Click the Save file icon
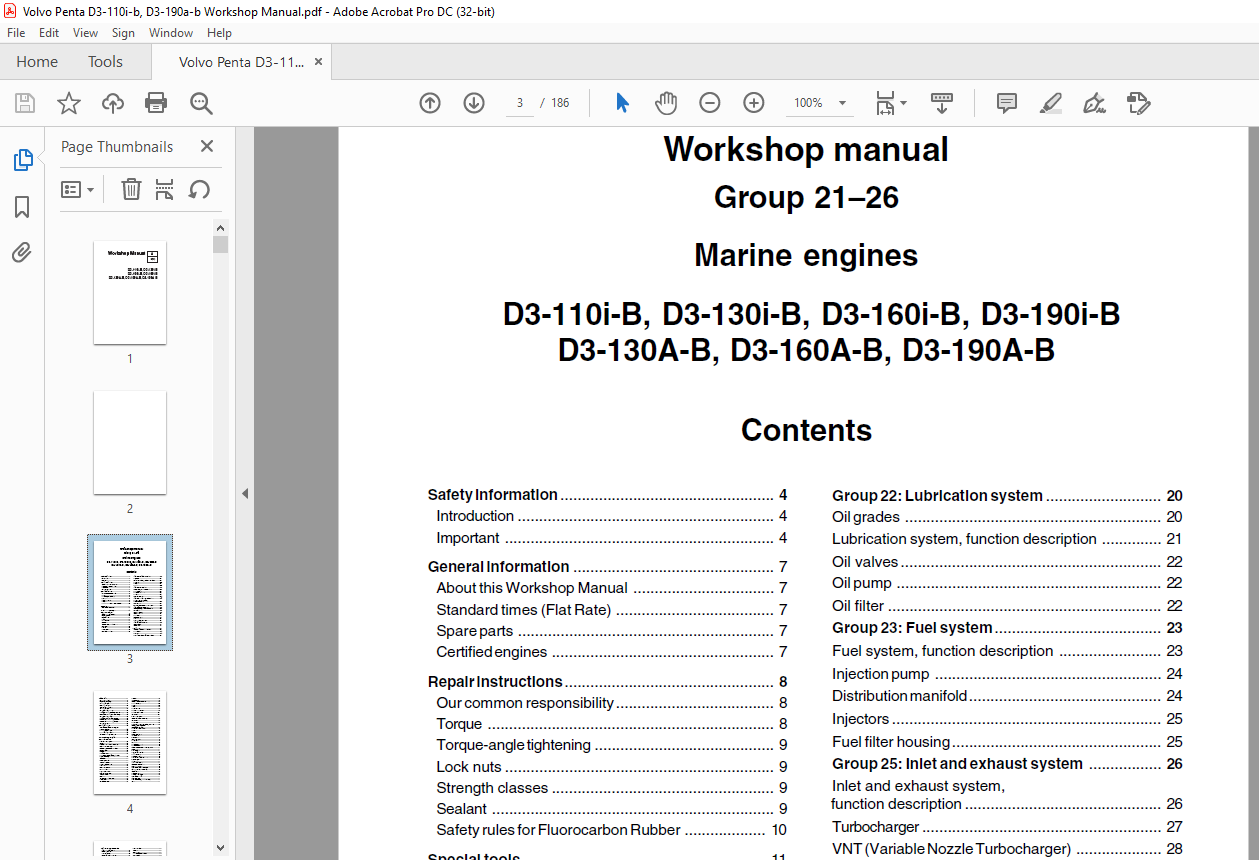Image resolution: width=1259 pixels, height=860 pixels. pyautogui.click(x=25, y=103)
